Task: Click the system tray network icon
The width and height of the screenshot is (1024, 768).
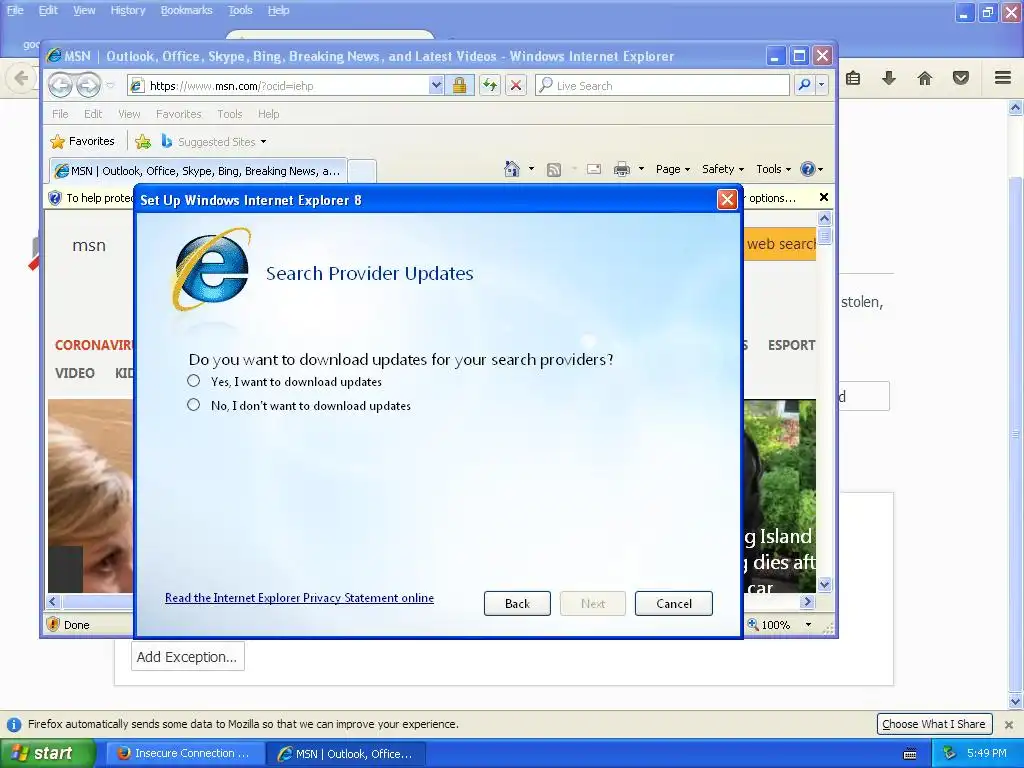Action: (x=950, y=753)
